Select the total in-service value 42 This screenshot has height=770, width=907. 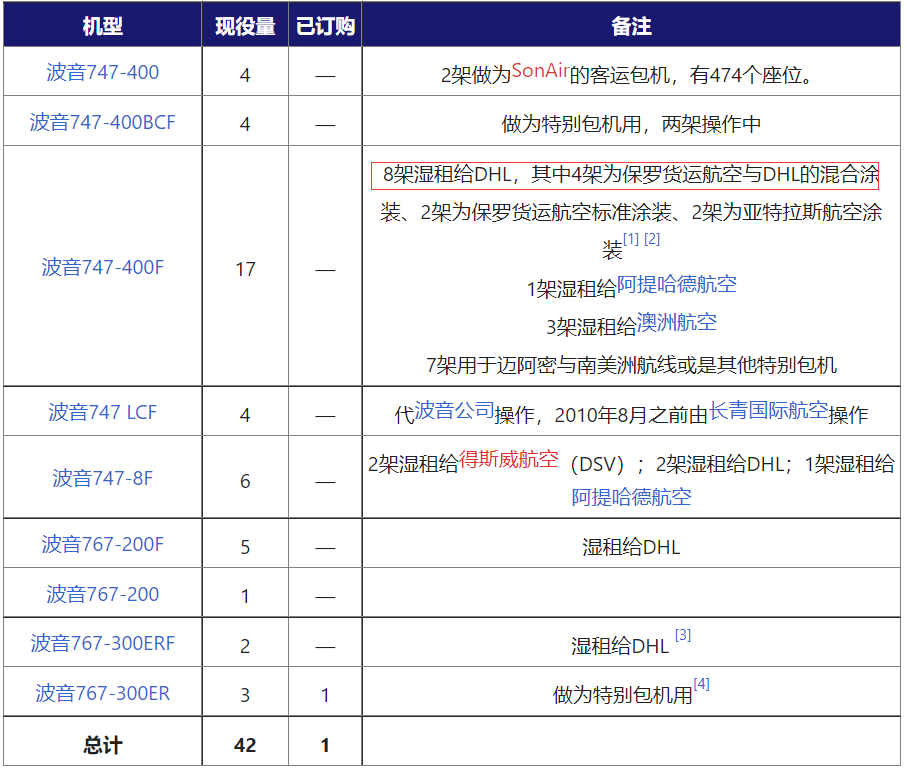[245, 745]
